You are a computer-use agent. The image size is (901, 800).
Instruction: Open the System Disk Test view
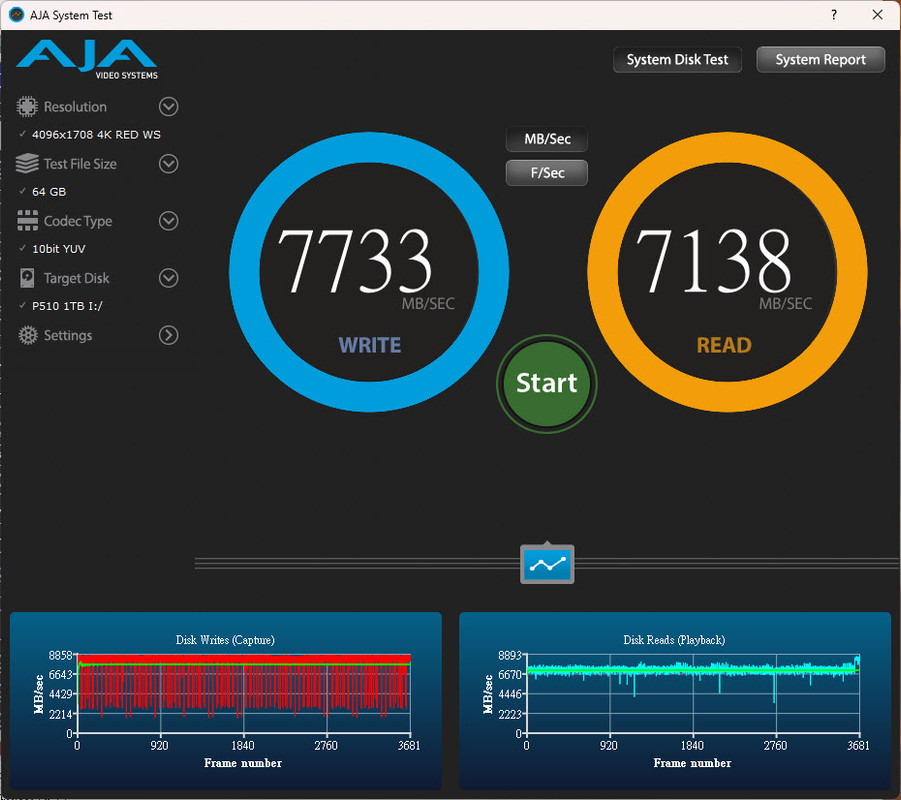pyautogui.click(x=677, y=60)
